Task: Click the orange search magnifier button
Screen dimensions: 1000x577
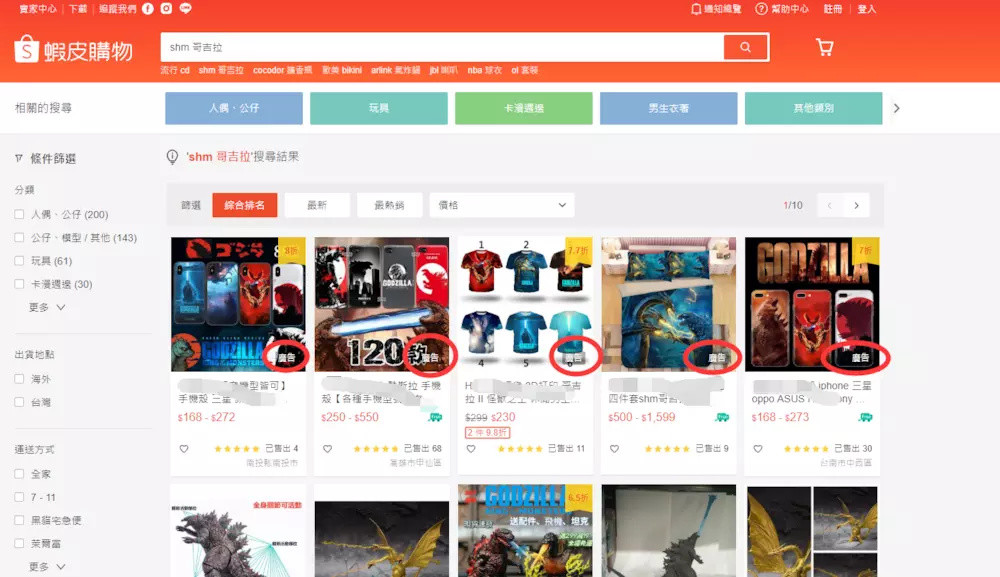Action: click(745, 47)
